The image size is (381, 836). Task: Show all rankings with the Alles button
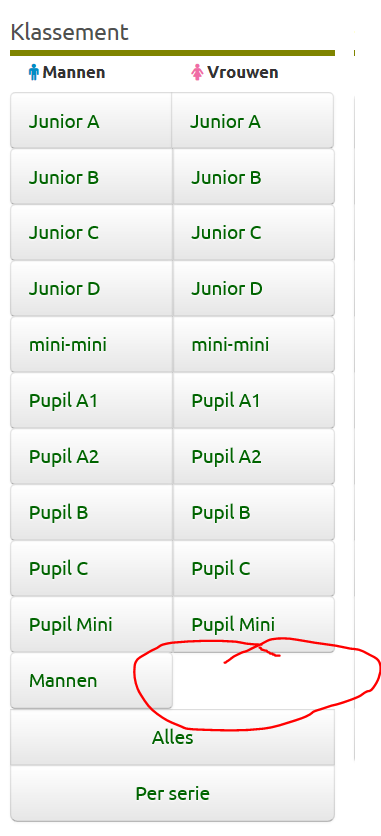(173, 737)
